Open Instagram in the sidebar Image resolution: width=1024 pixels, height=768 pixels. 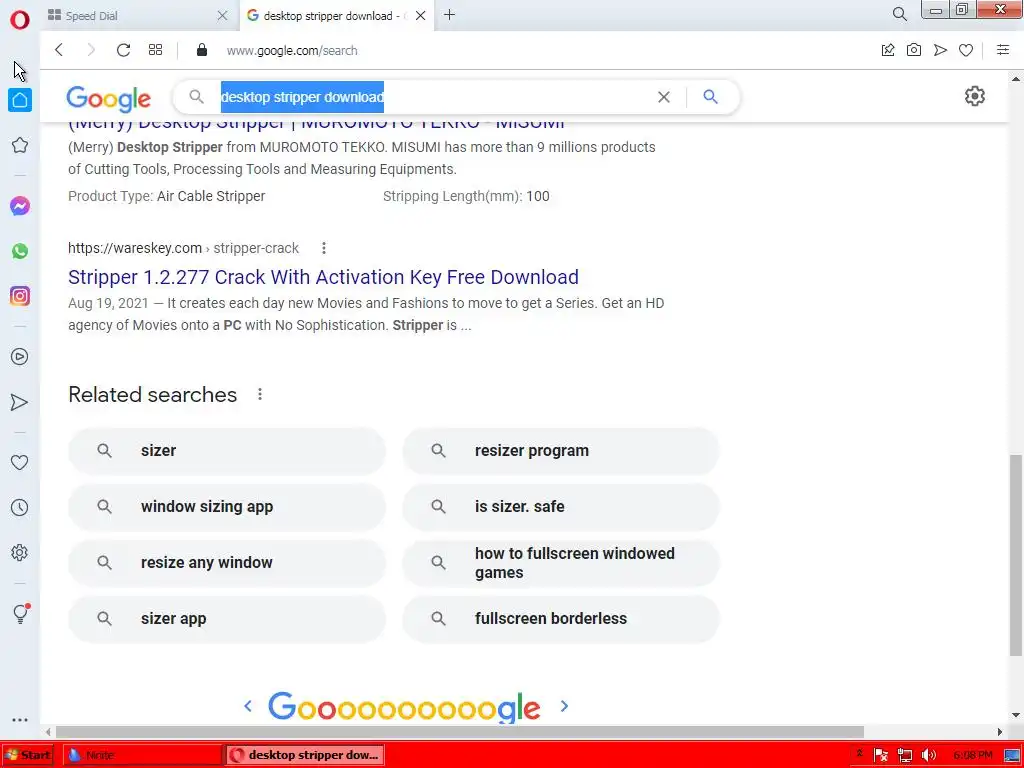[x=20, y=296]
